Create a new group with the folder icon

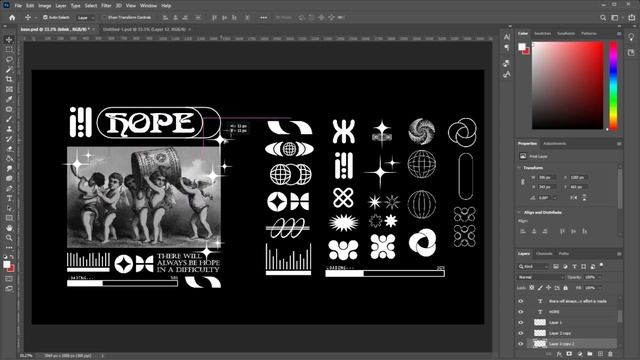tap(590, 354)
